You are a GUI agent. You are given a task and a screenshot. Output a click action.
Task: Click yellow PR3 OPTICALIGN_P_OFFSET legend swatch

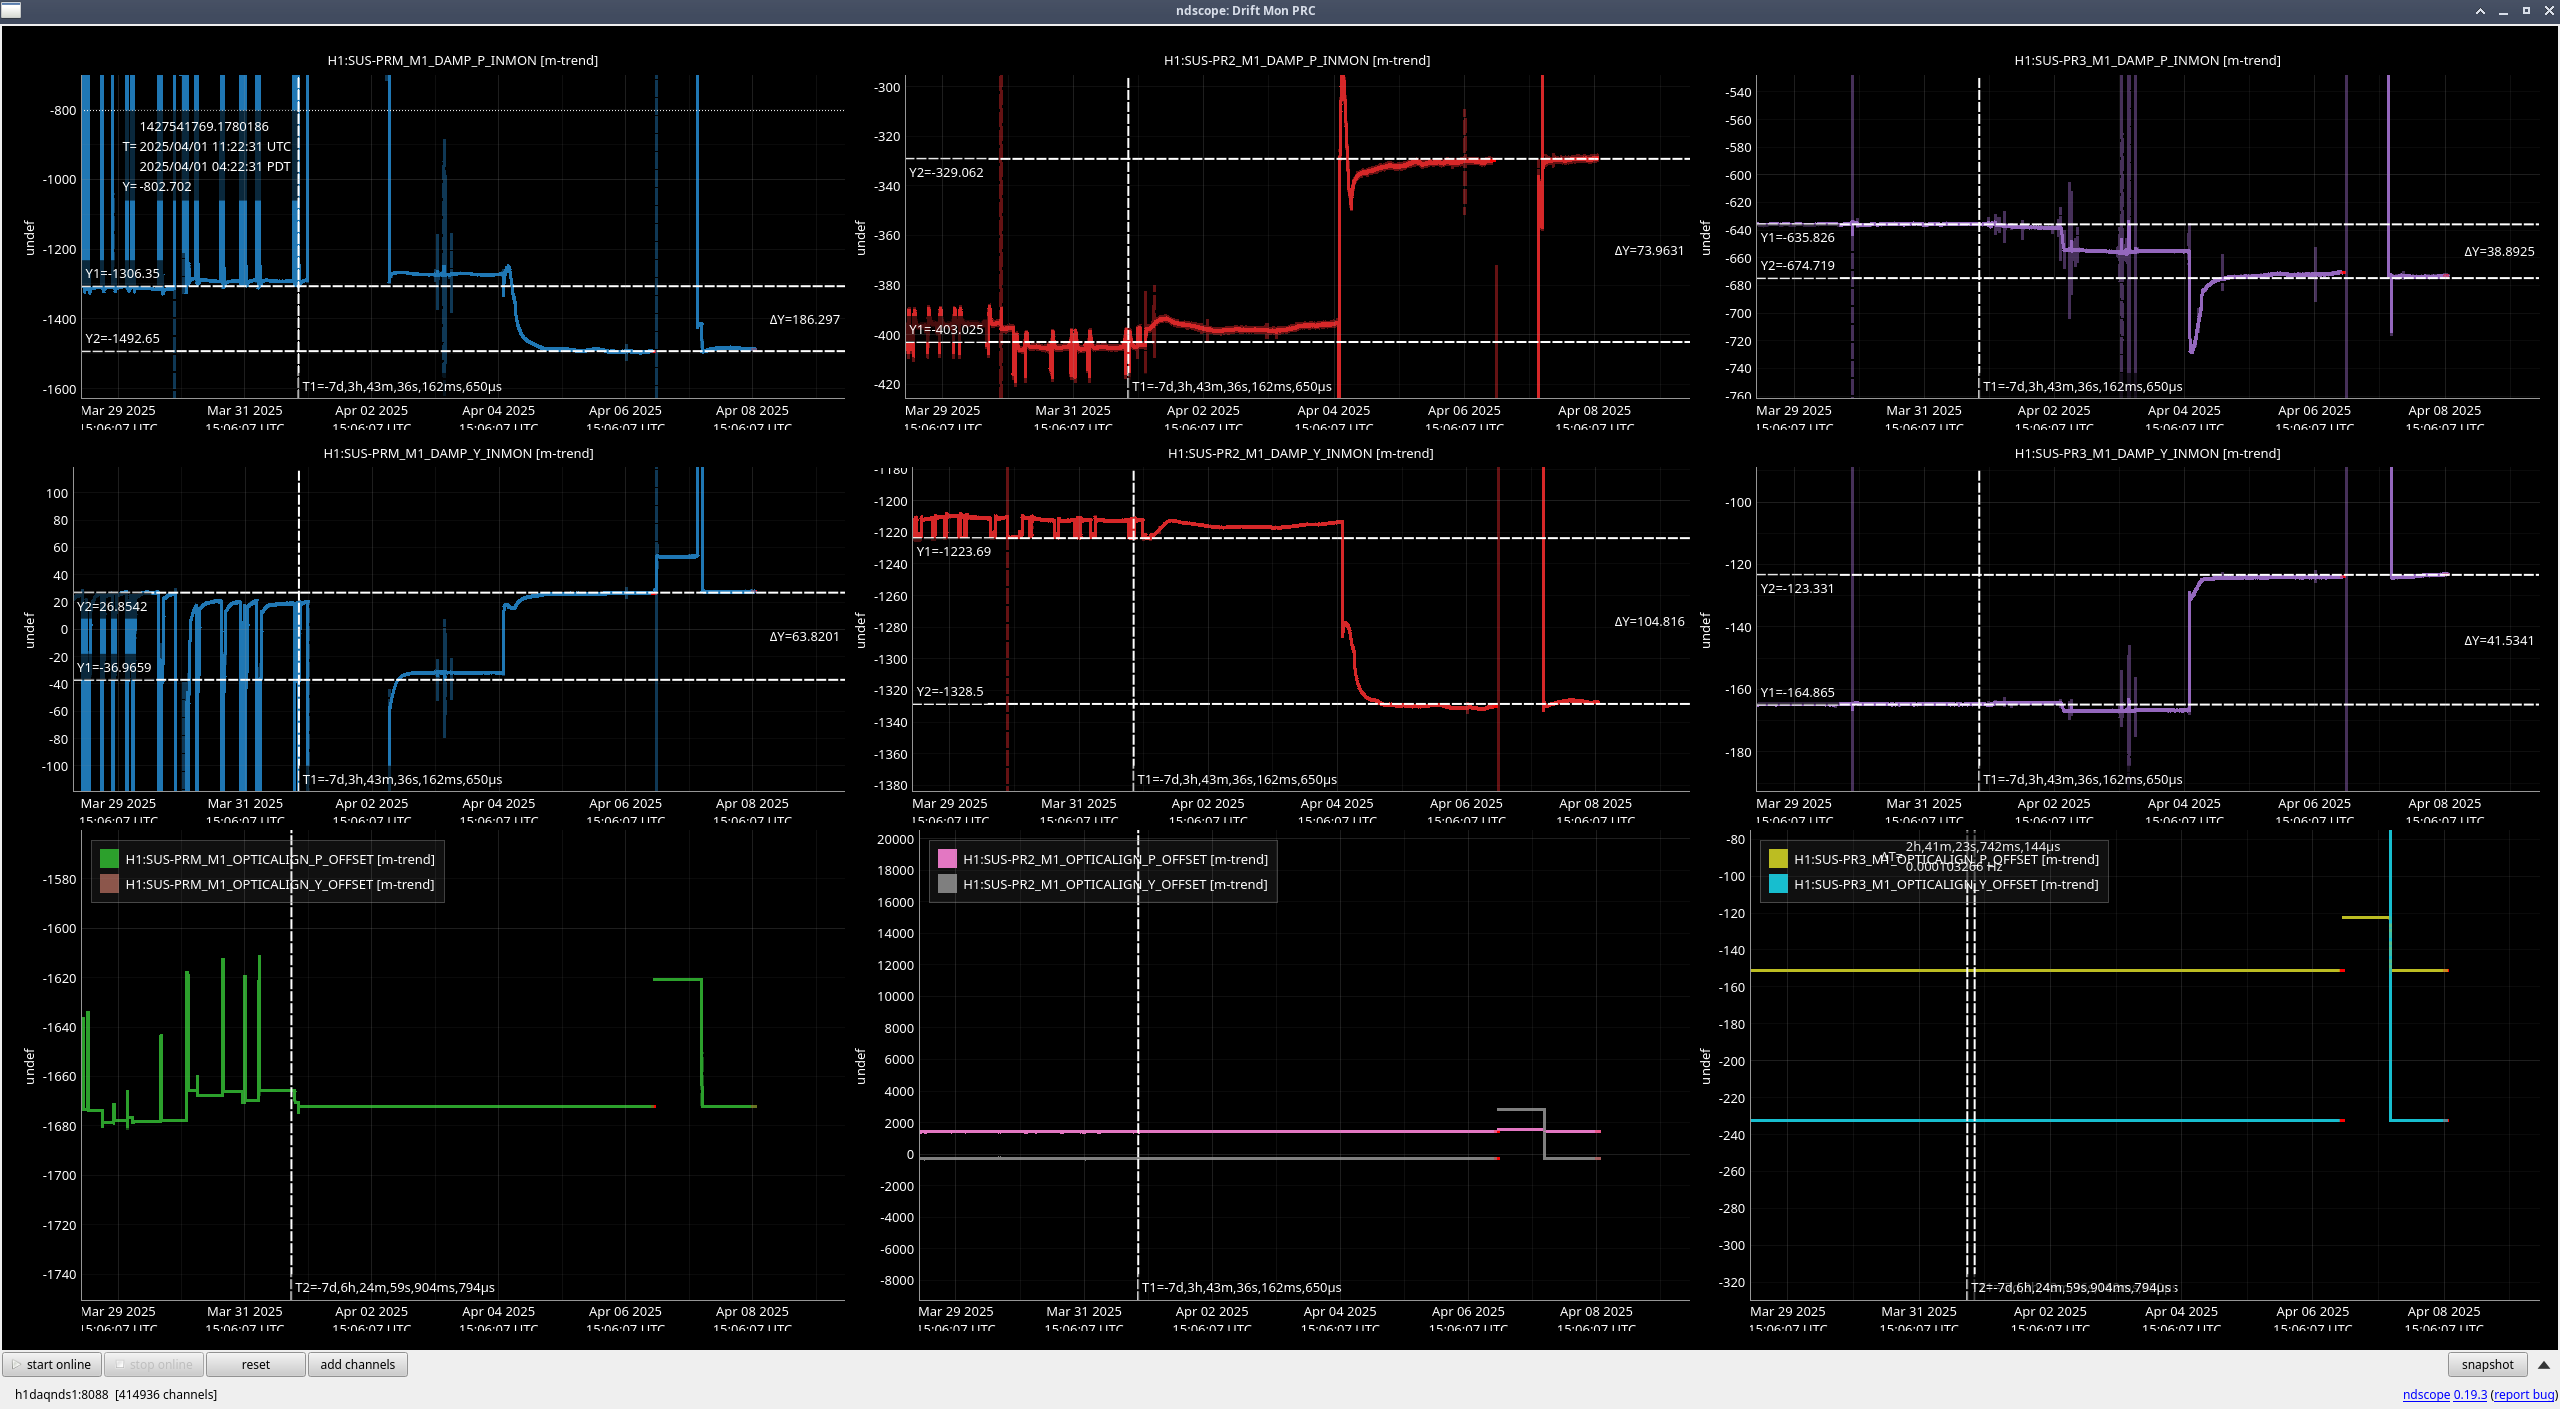coord(1778,859)
